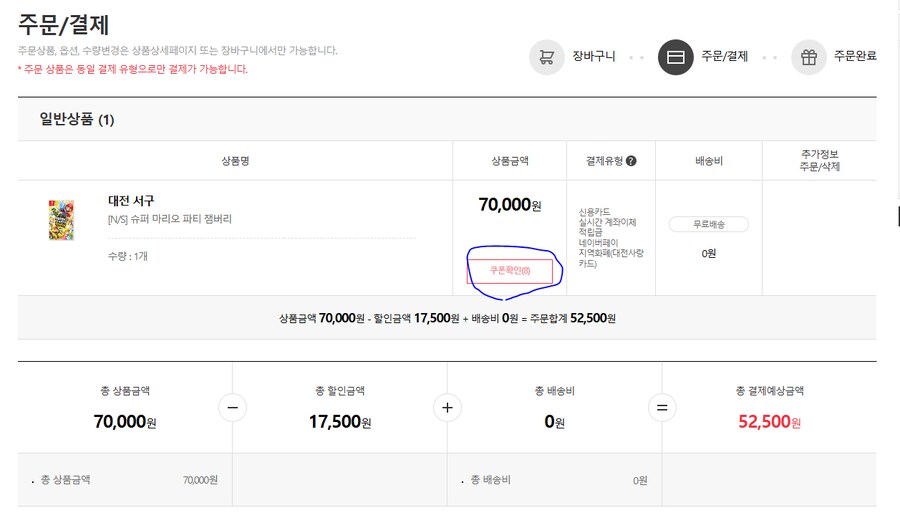Click the 총 상품금액 70,000원 detail row

click(x=125, y=480)
